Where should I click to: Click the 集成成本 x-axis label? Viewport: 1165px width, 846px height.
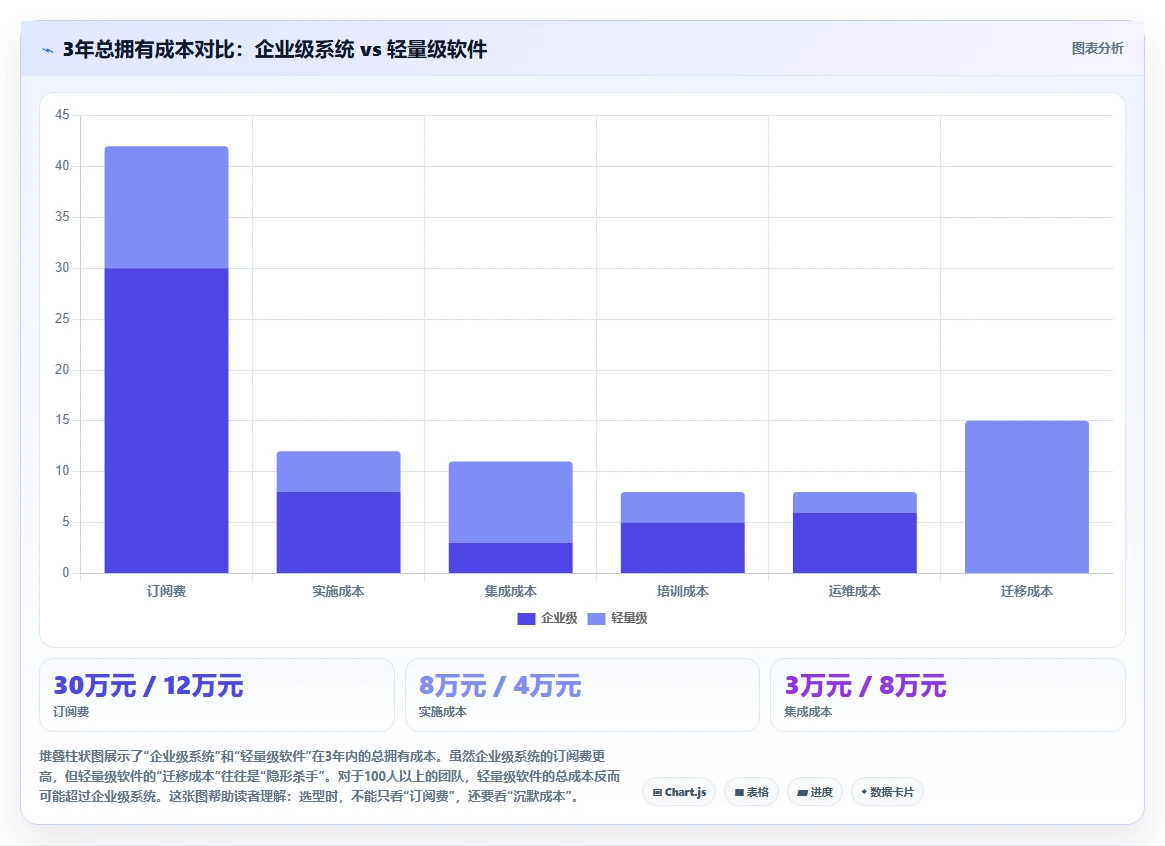coord(510,591)
